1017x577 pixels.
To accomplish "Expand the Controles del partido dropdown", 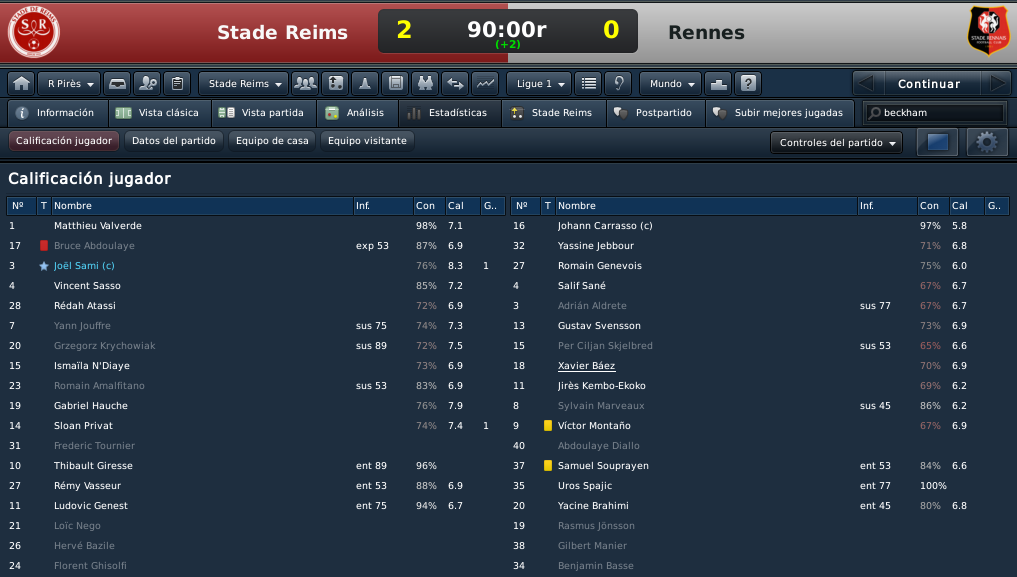I will click(837, 143).
